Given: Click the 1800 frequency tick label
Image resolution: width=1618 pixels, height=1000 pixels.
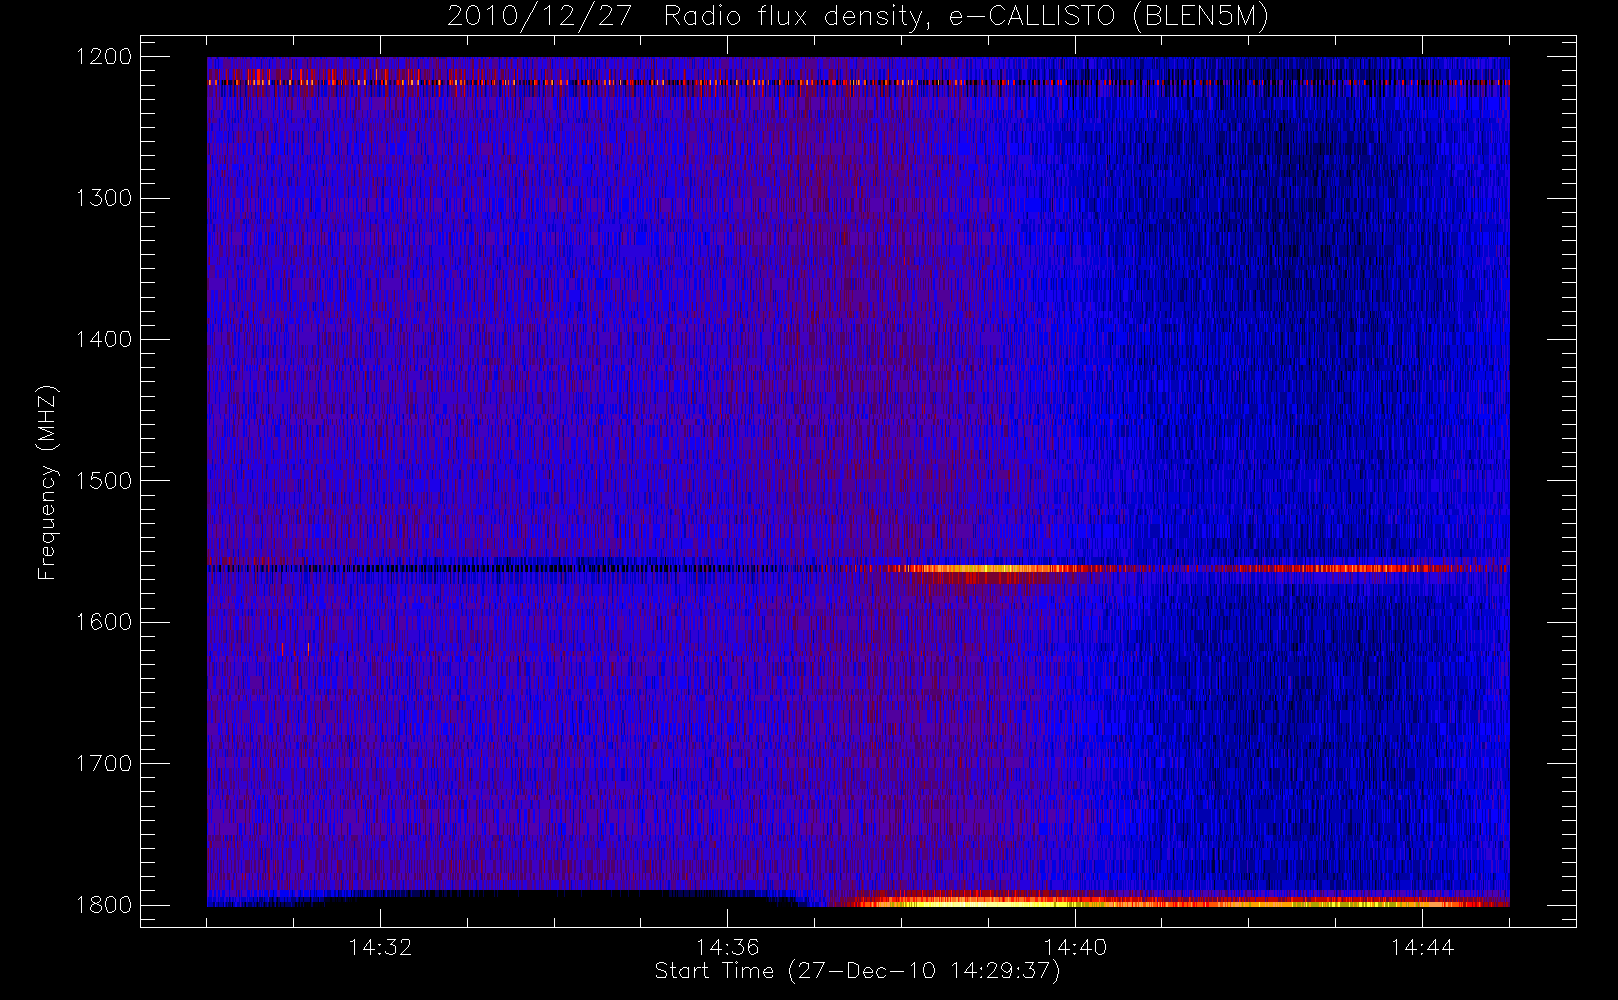Looking at the screenshot, I should pyautogui.click(x=104, y=905).
